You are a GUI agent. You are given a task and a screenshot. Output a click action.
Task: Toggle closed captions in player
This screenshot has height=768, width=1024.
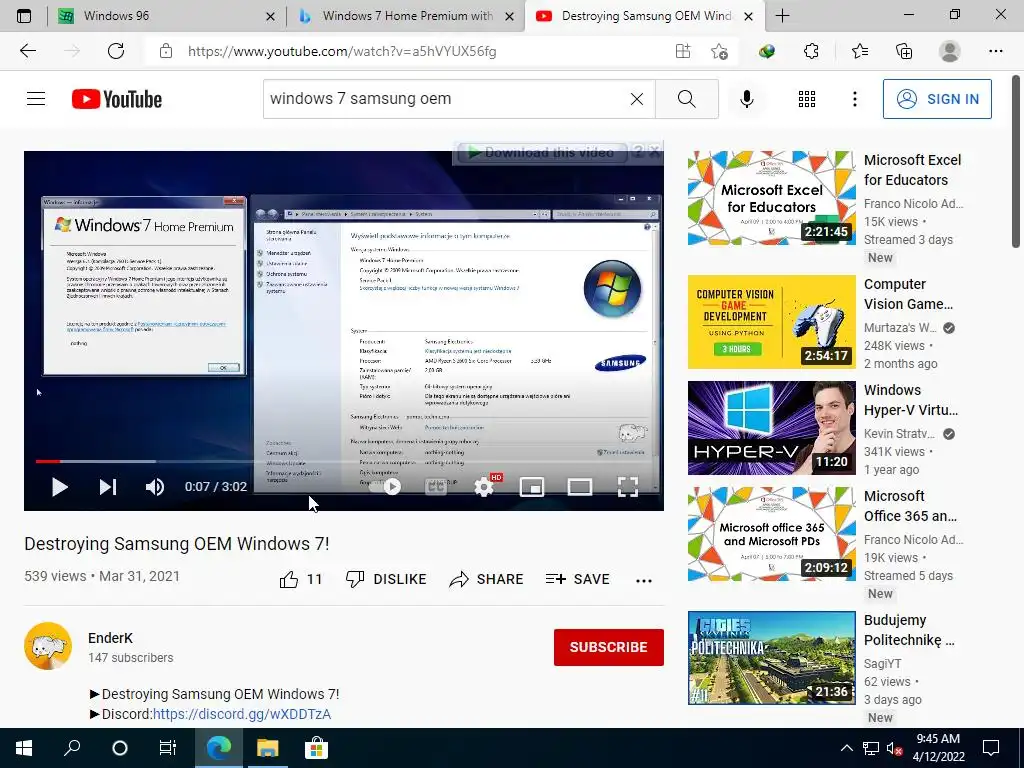pyautogui.click(x=436, y=487)
